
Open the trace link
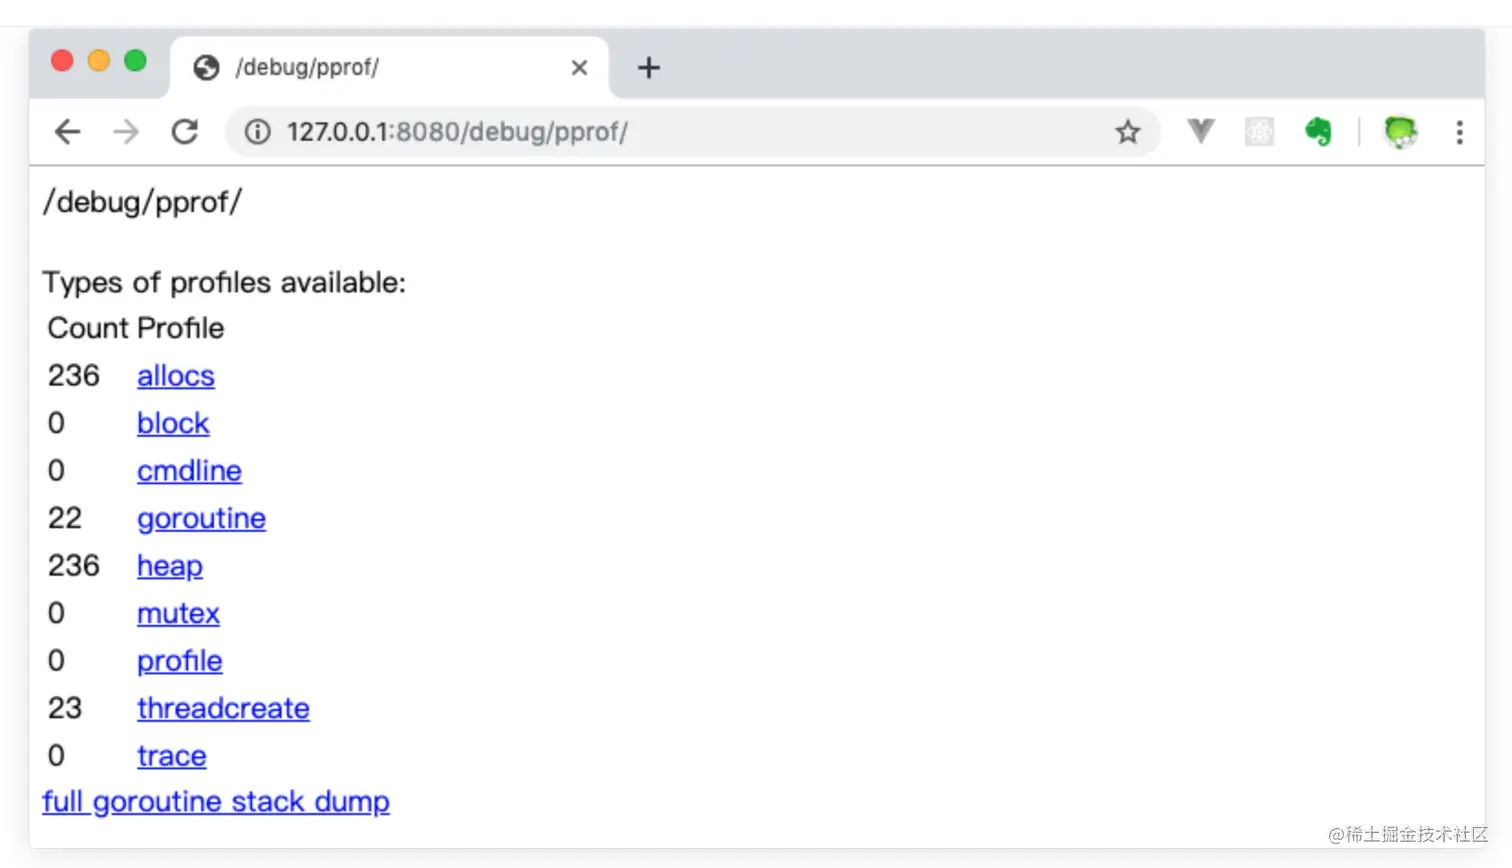172,756
